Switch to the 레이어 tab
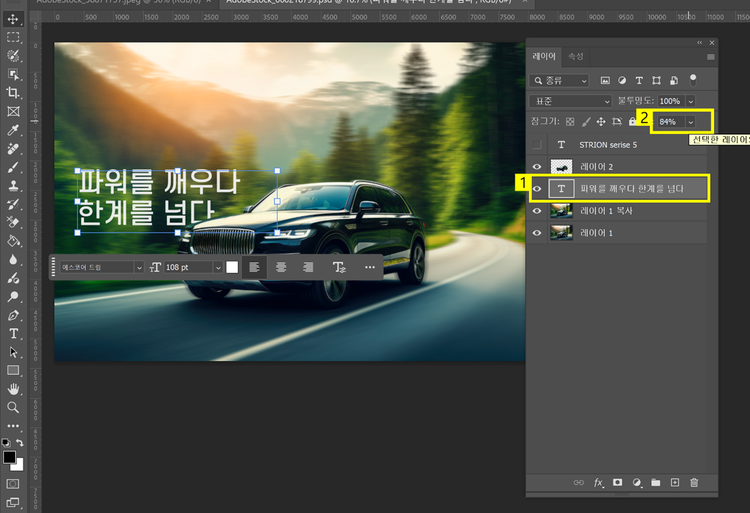 point(544,56)
